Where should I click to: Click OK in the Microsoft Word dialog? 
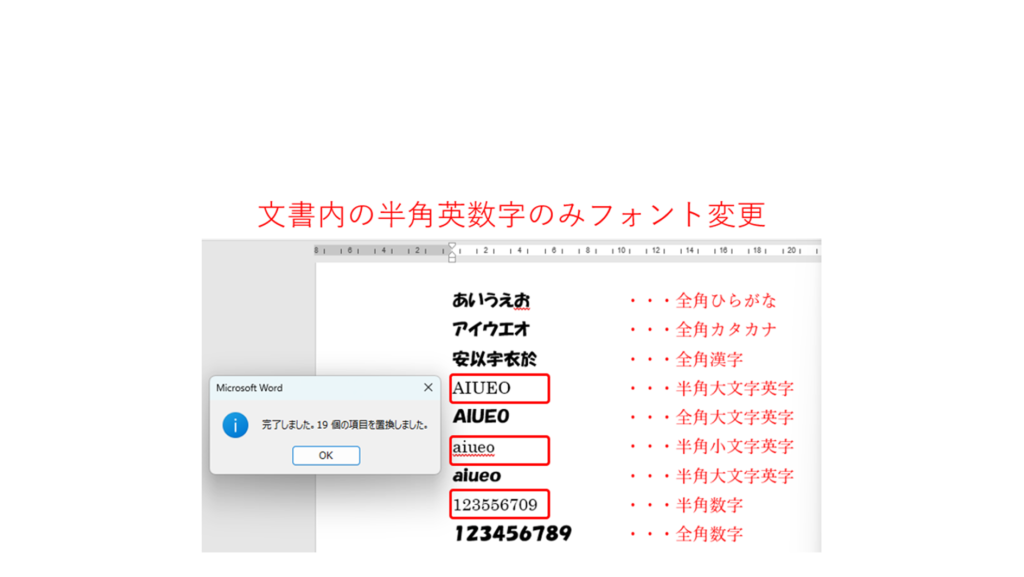tap(326, 456)
